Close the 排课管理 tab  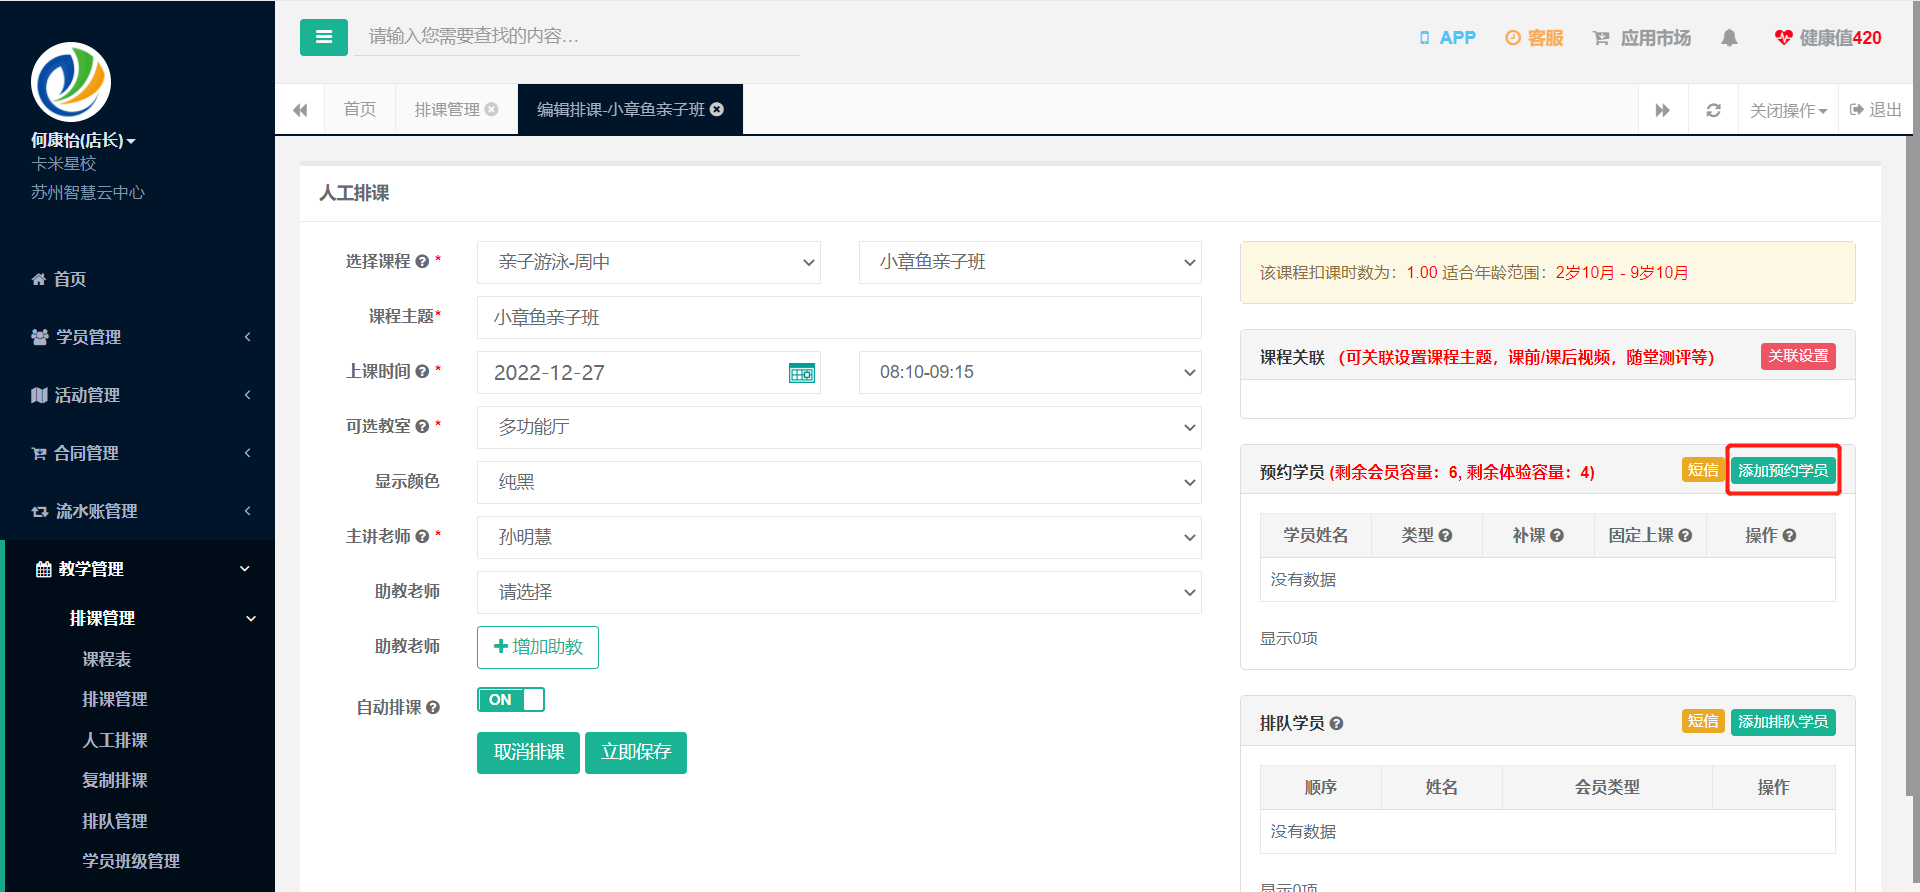point(491,109)
